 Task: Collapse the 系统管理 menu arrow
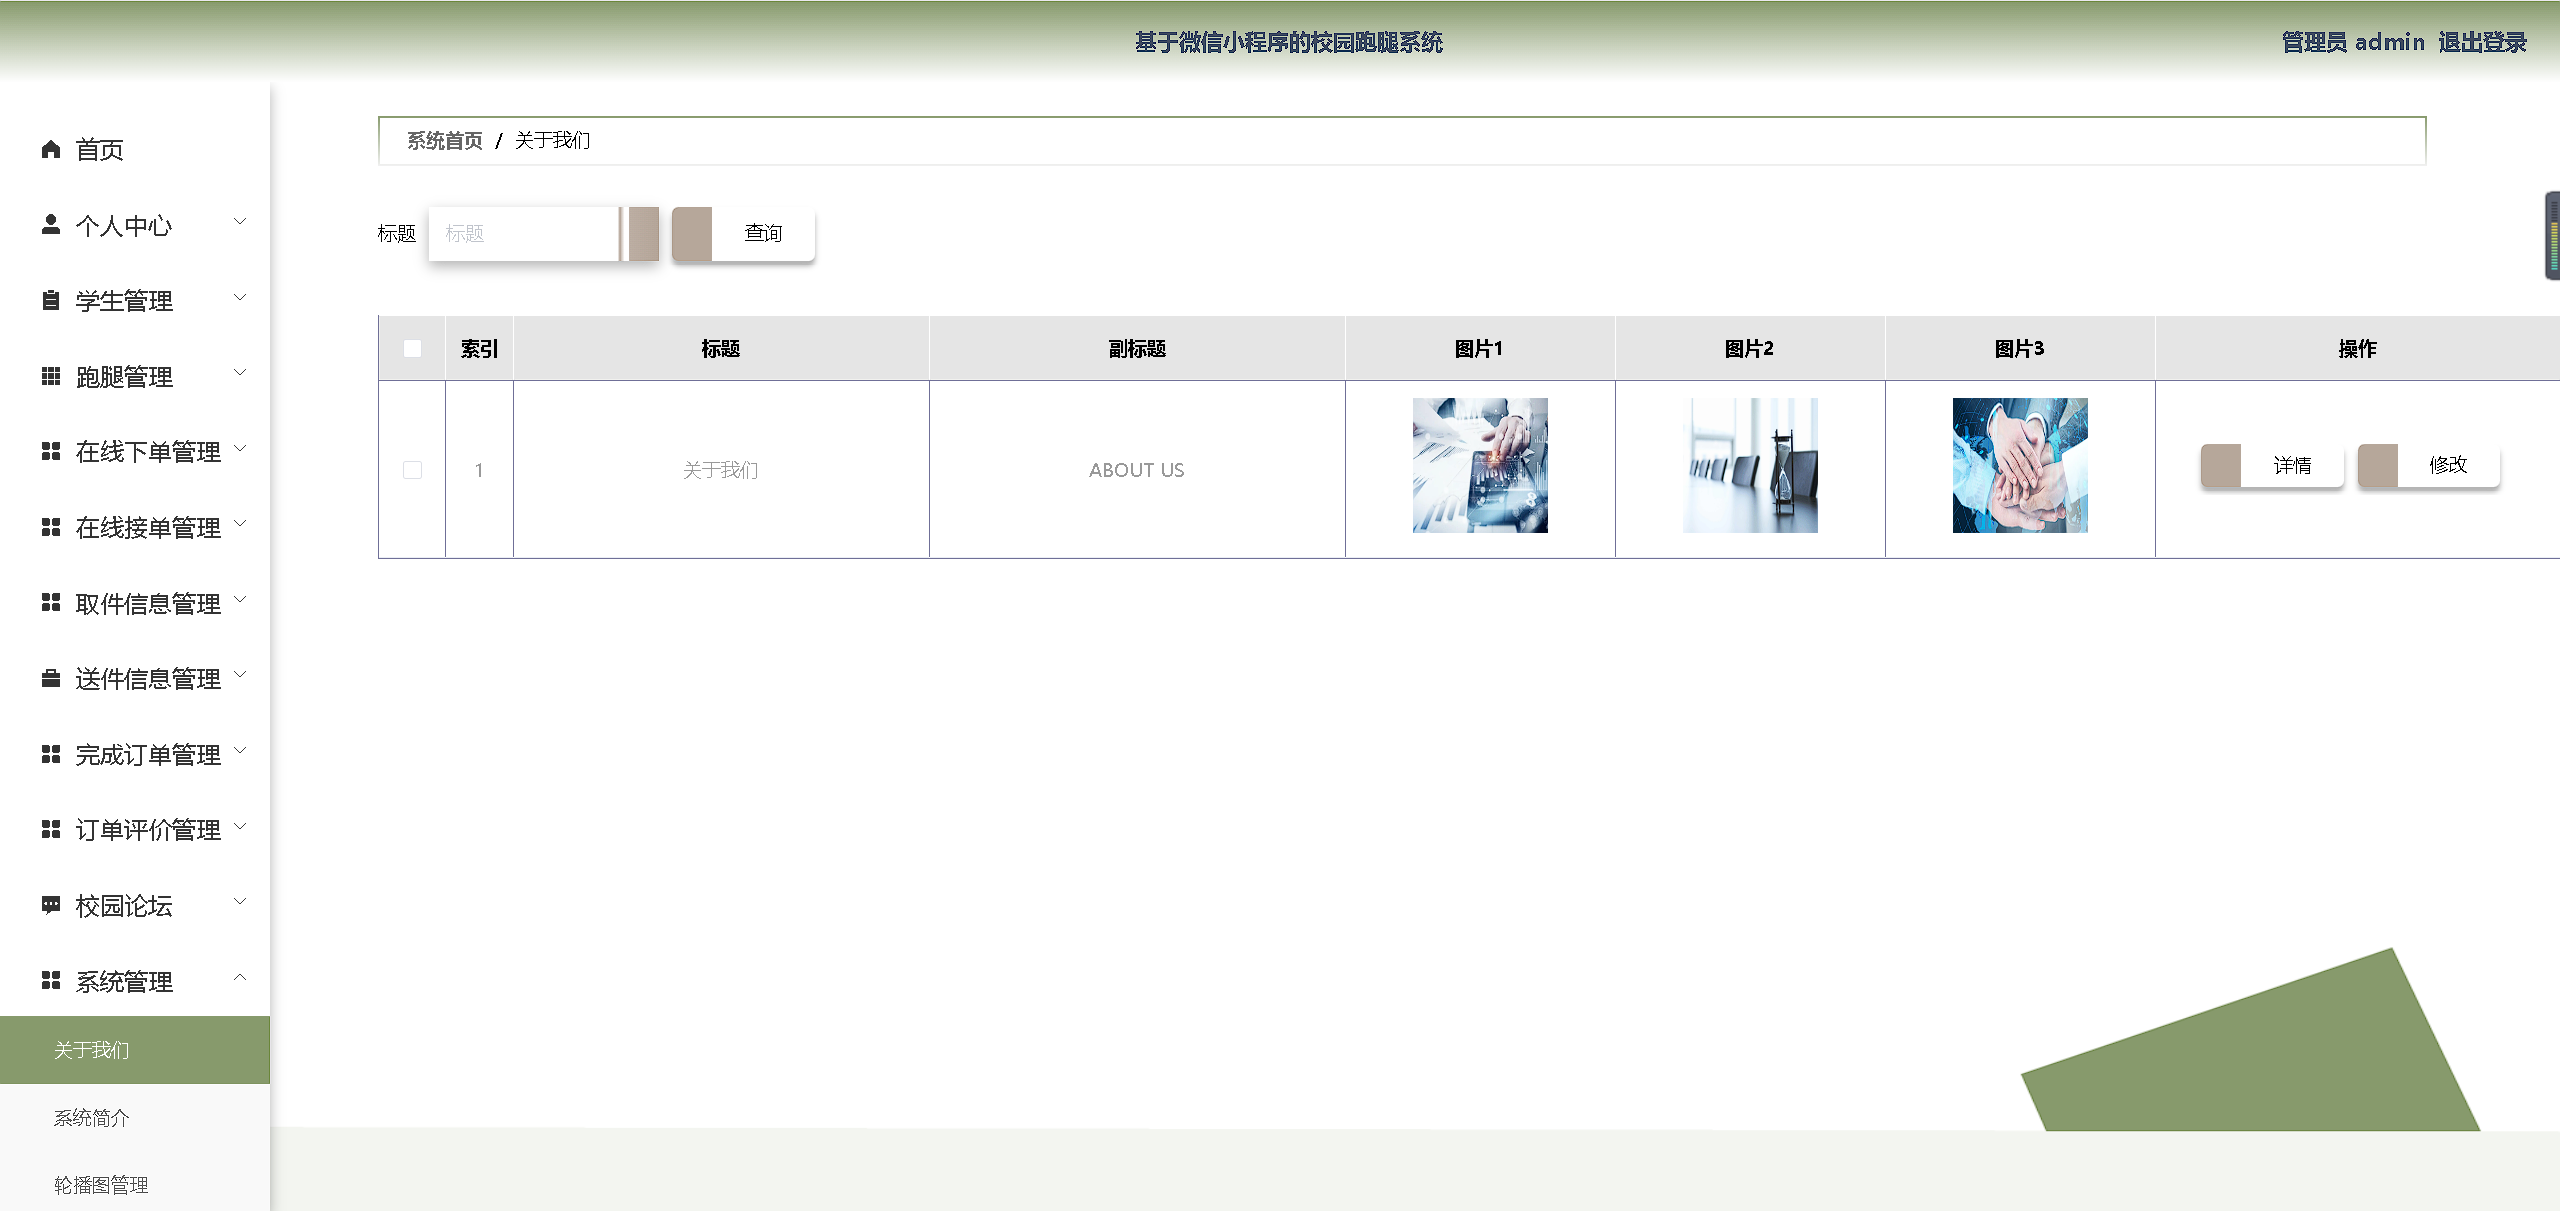click(x=240, y=978)
